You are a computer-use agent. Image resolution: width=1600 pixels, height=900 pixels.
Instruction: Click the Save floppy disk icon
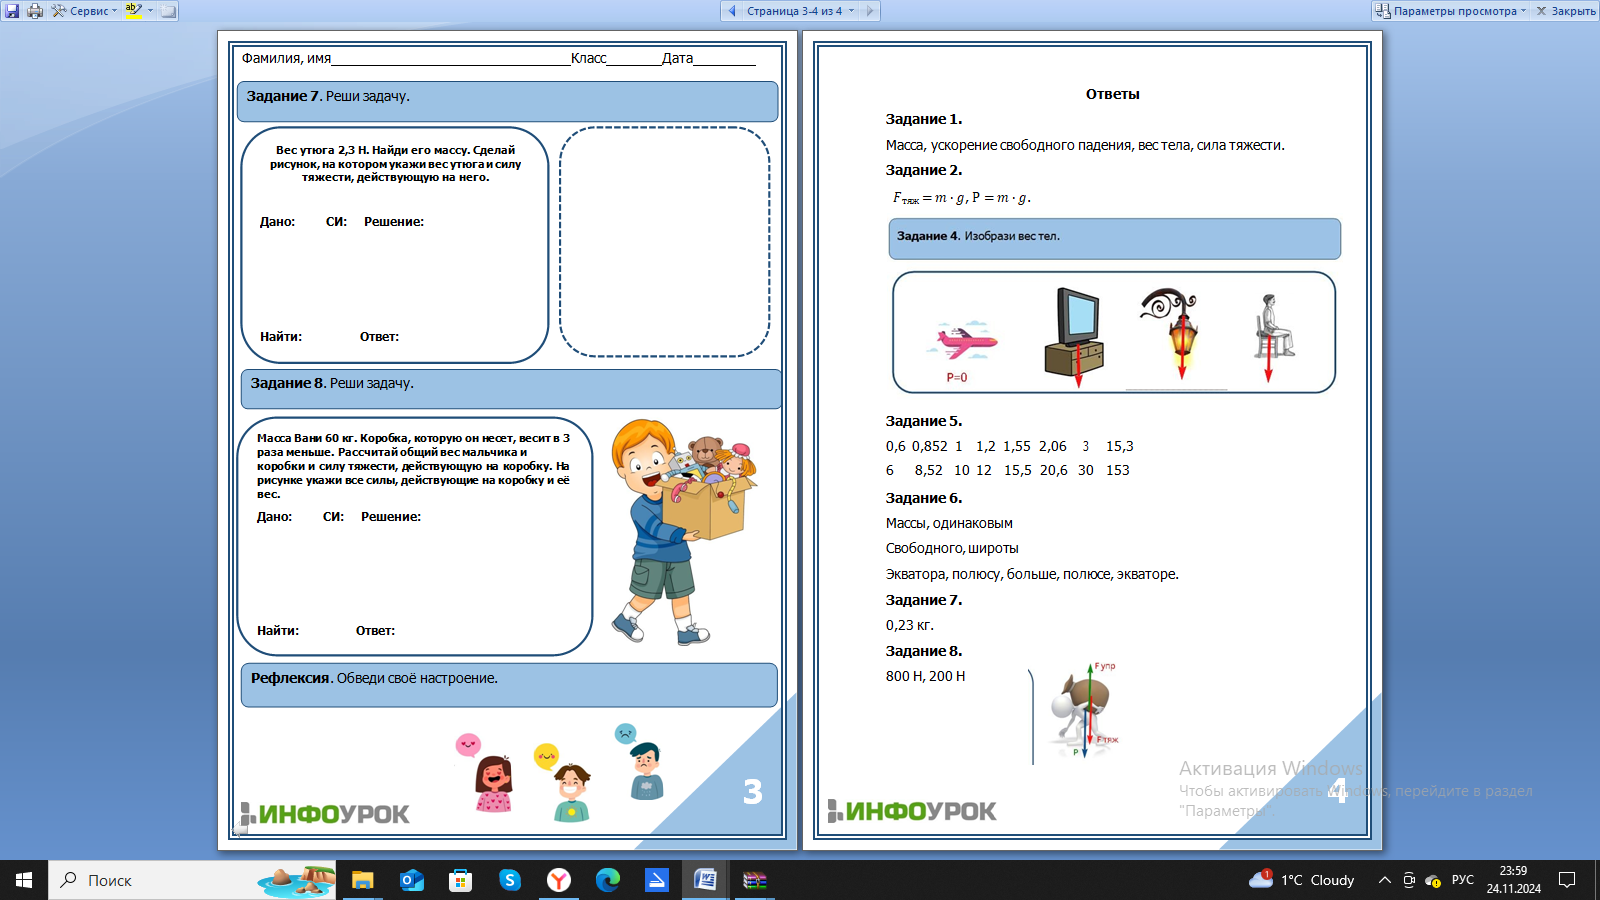(x=13, y=11)
